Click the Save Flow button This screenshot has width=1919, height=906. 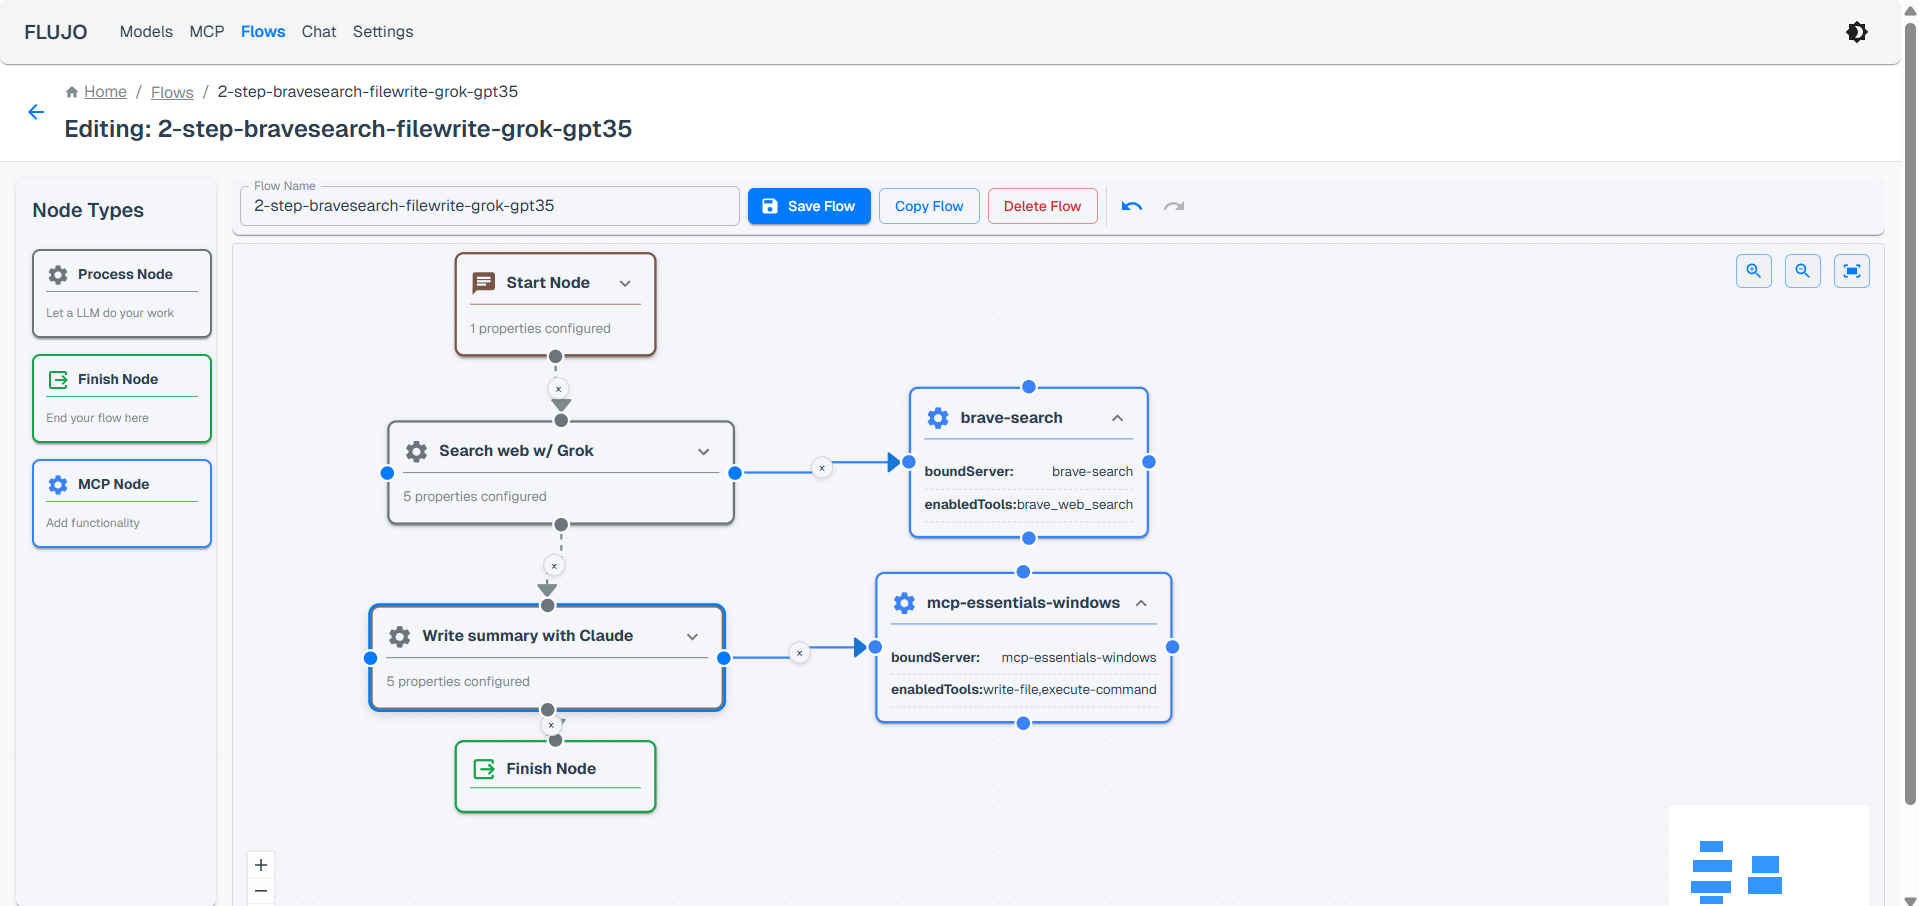(808, 206)
